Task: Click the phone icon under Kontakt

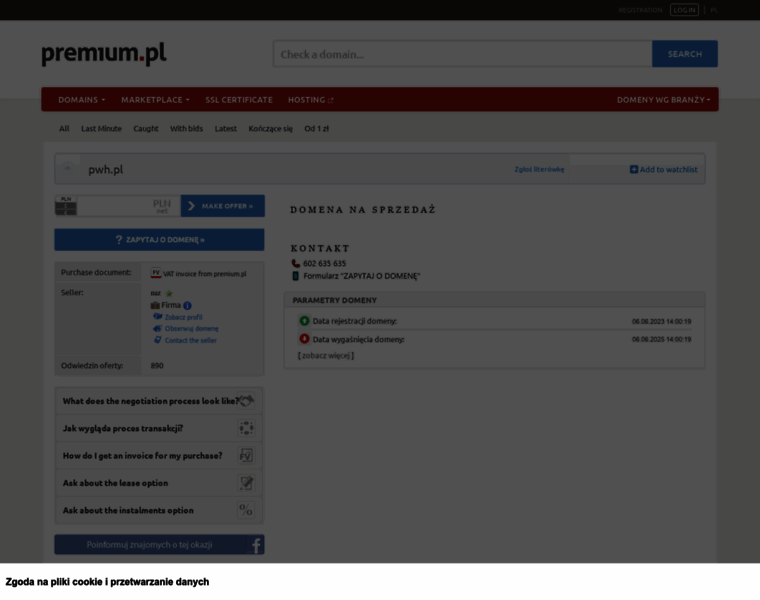Action: (296, 263)
